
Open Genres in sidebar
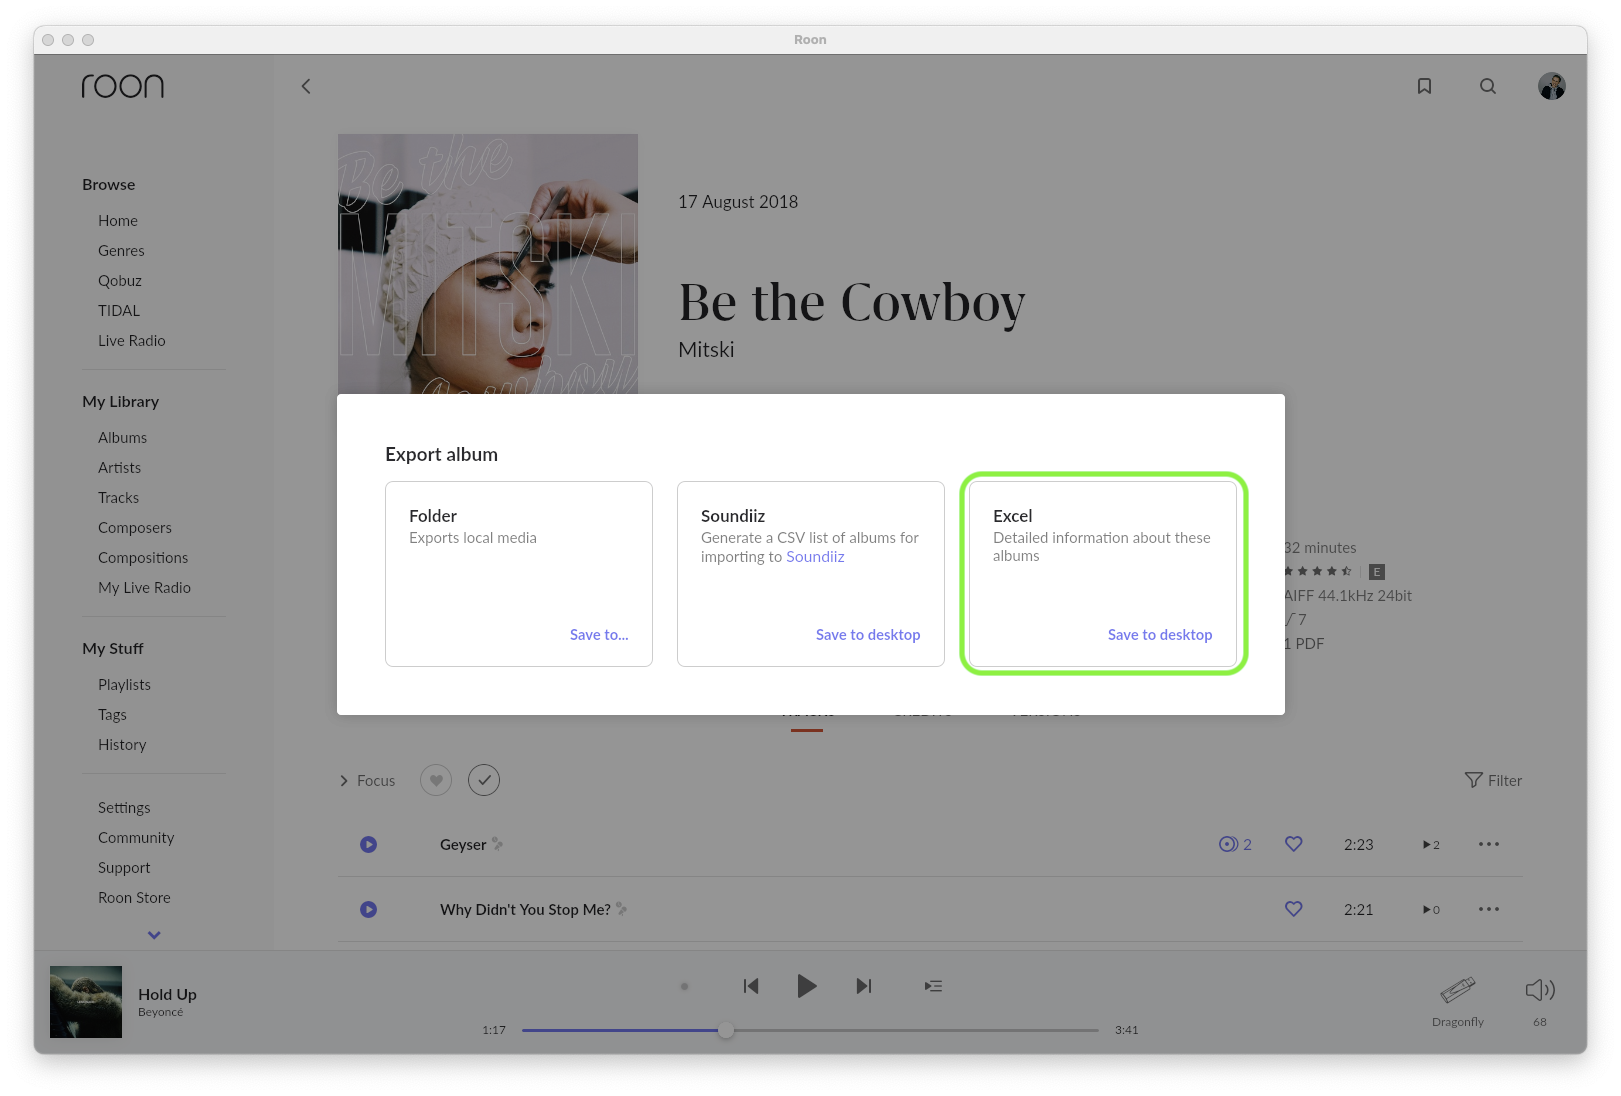tap(121, 251)
